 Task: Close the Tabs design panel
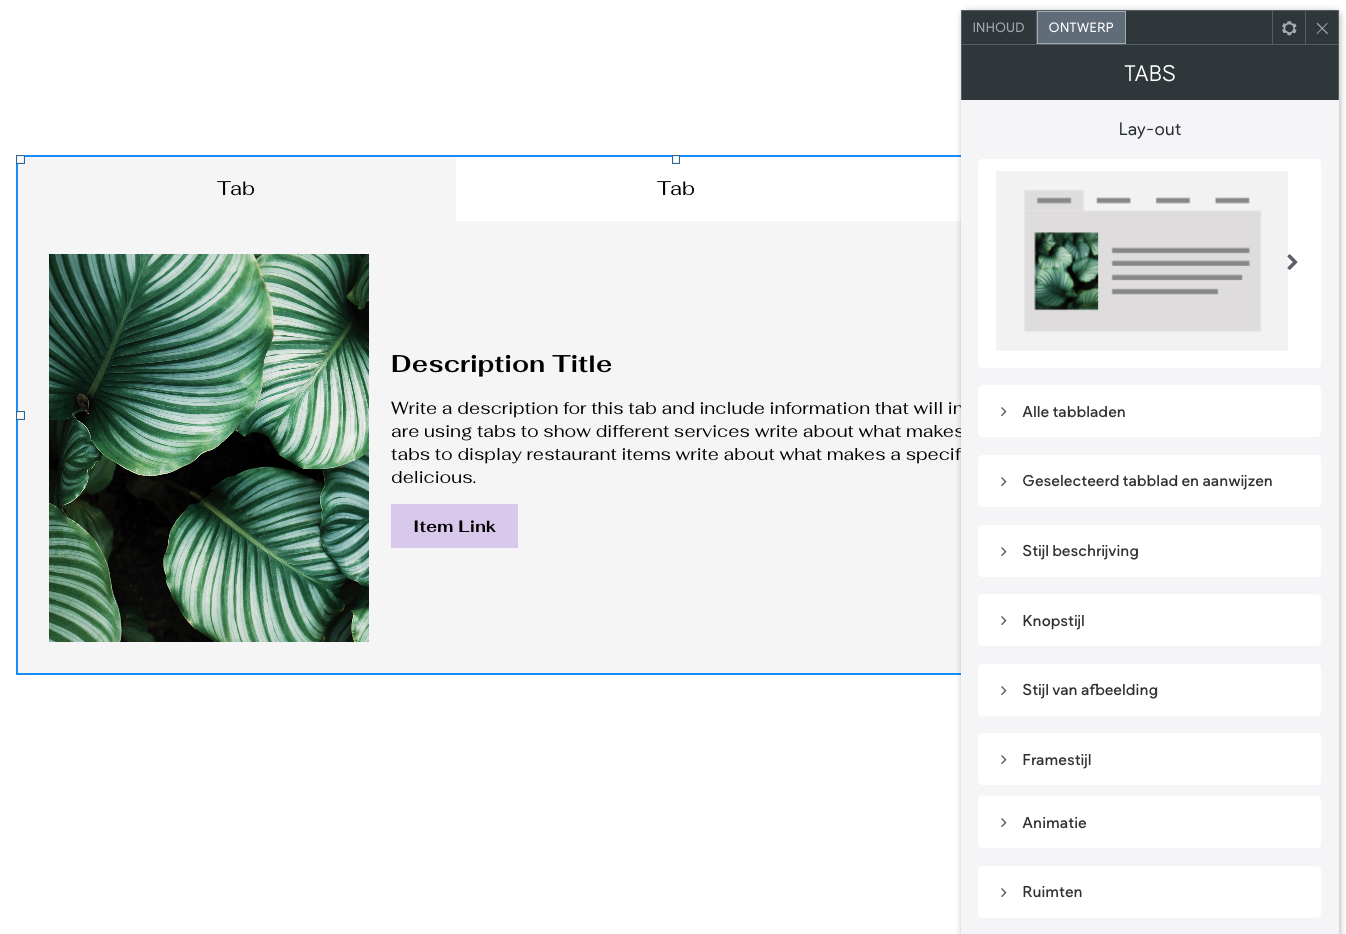tap(1322, 28)
